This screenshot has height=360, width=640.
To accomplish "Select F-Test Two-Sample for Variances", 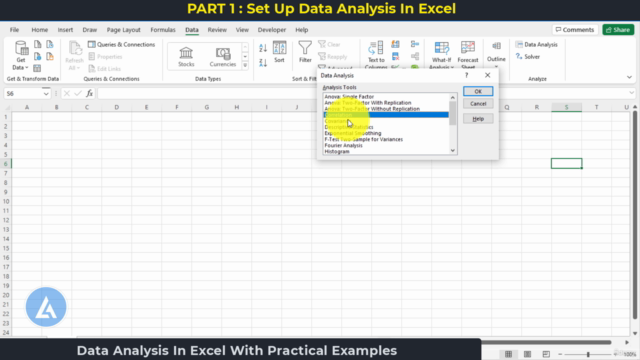I will (363, 140).
